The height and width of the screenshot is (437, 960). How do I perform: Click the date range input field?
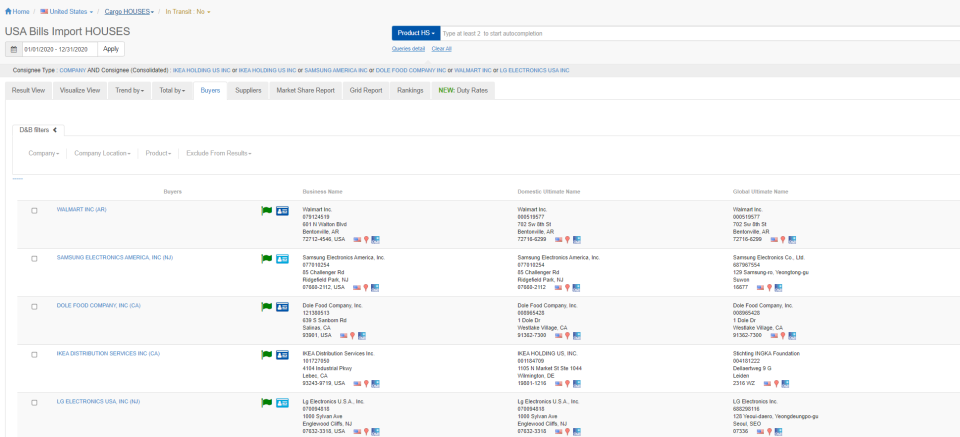59,49
